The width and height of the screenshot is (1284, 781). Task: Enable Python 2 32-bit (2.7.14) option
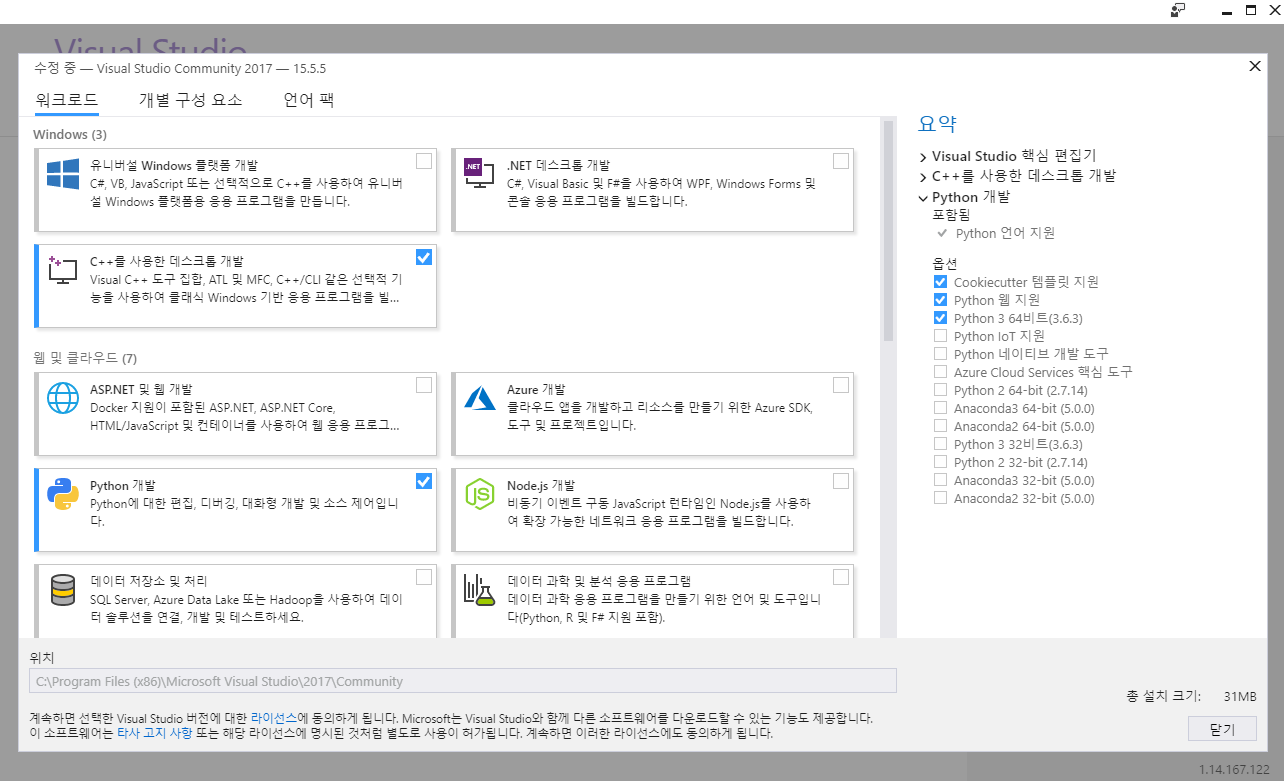(x=940, y=462)
